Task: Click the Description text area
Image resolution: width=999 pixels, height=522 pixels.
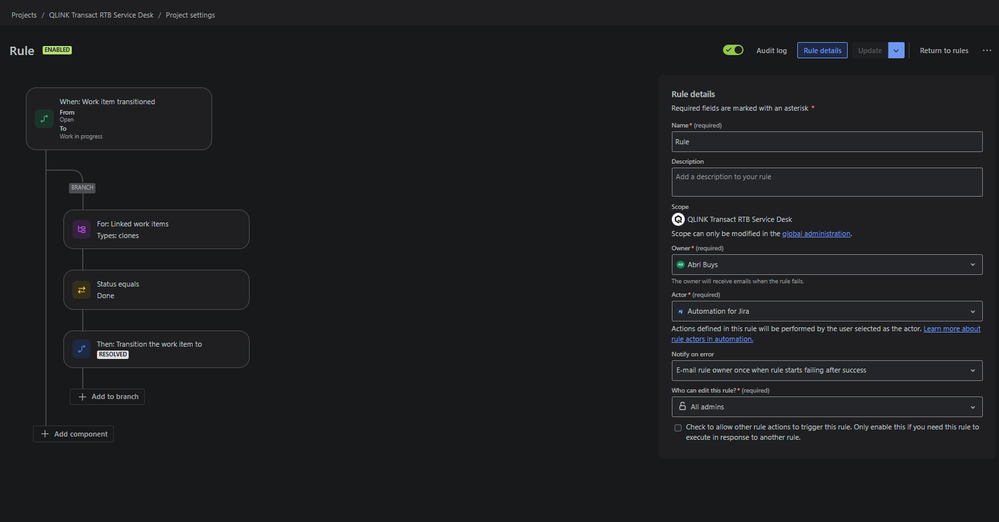Action: pyautogui.click(x=827, y=182)
